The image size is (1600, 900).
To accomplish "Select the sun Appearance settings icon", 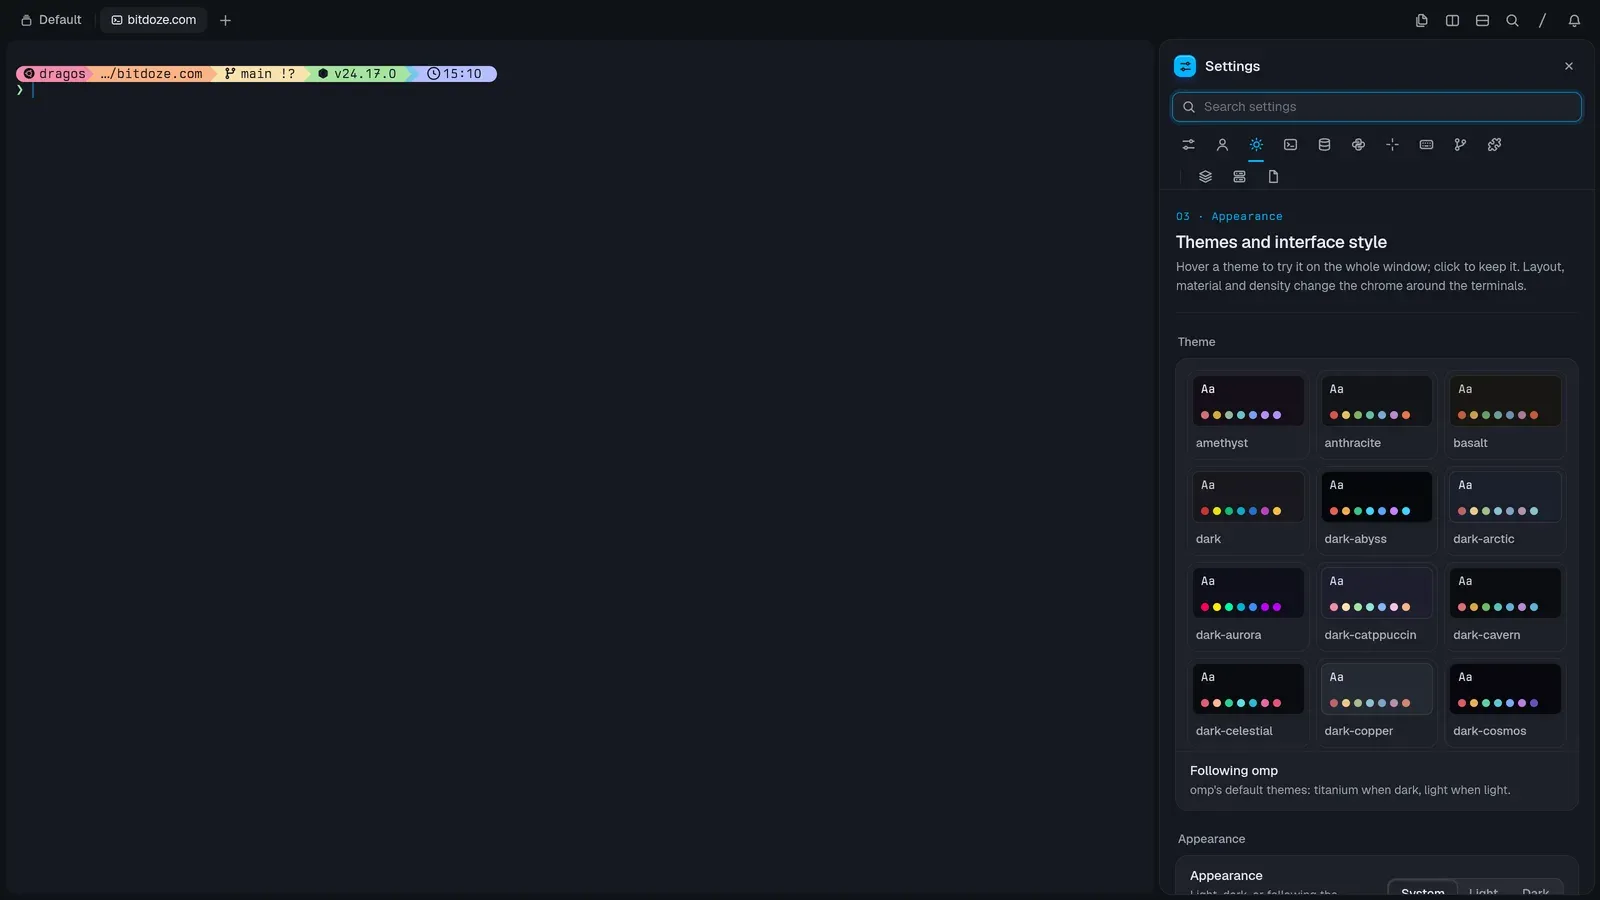I will (1256, 145).
